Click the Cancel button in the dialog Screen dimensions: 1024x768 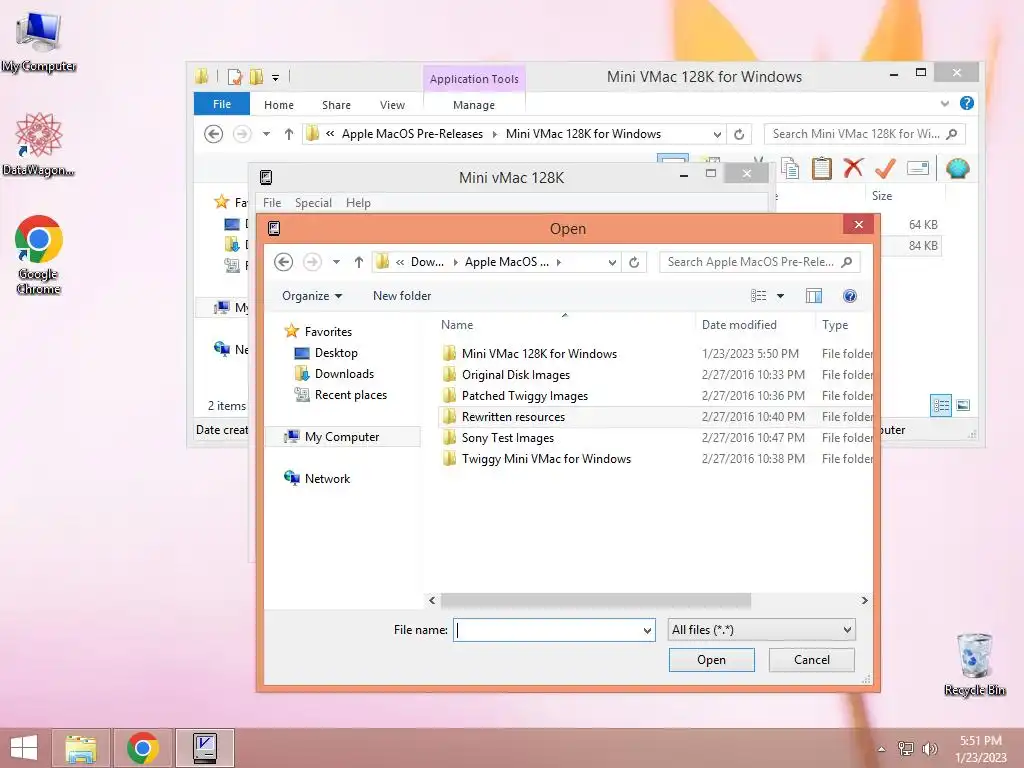812,660
